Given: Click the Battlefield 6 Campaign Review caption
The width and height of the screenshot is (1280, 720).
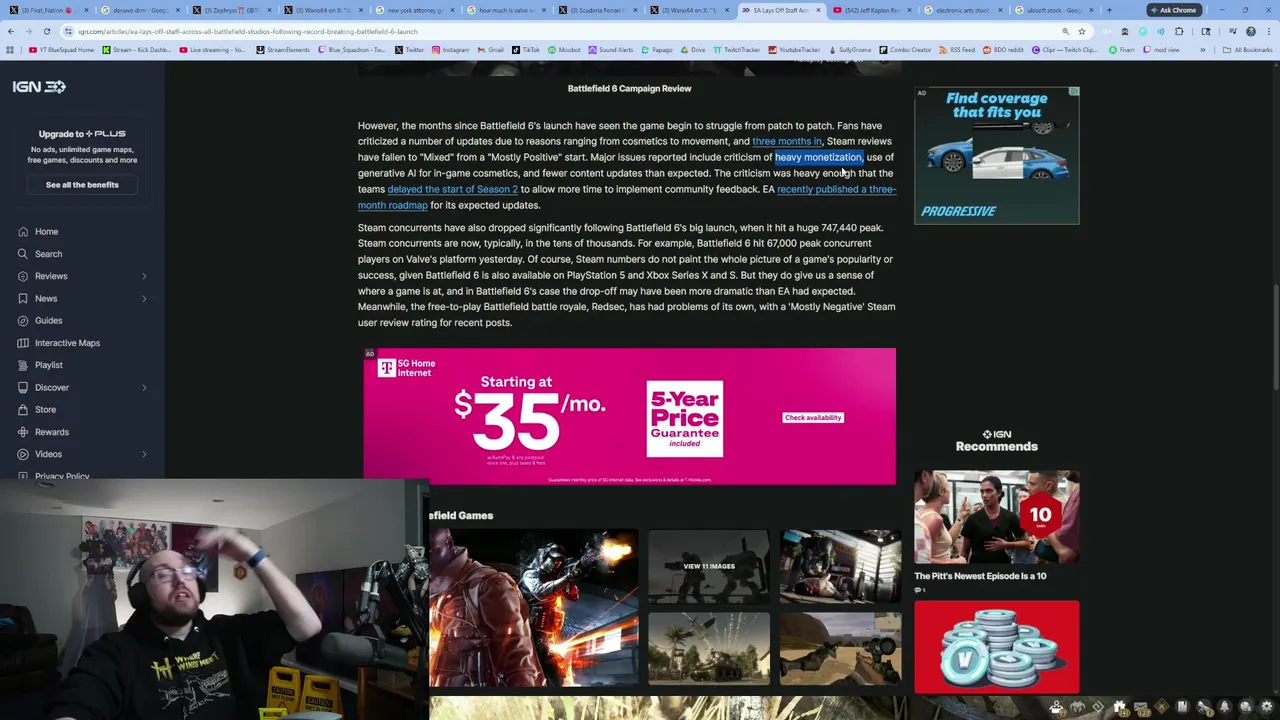Looking at the screenshot, I should tap(629, 88).
